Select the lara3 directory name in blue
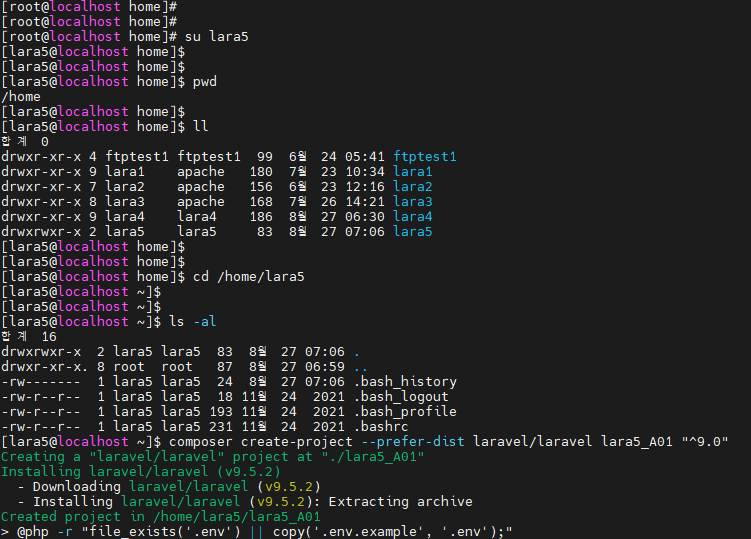Viewport: 751px width, 539px height. point(413,202)
